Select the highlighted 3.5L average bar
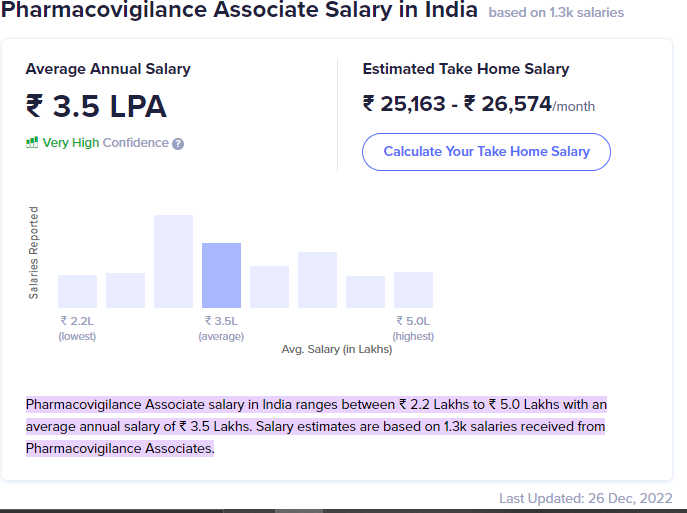The height and width of the screenshot is (513, 687). 221,275
